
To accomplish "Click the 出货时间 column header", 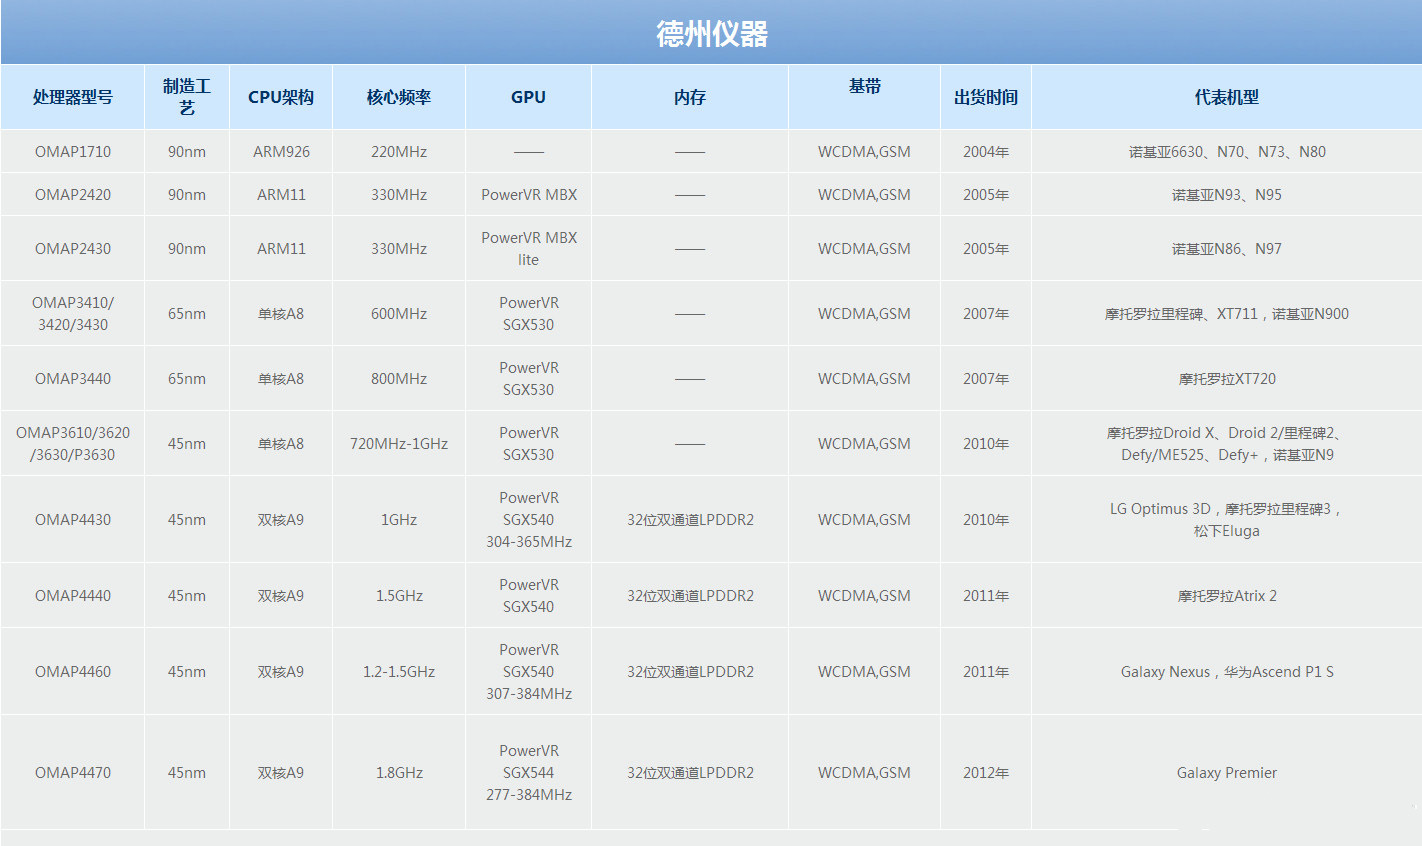I will [986, 97].
